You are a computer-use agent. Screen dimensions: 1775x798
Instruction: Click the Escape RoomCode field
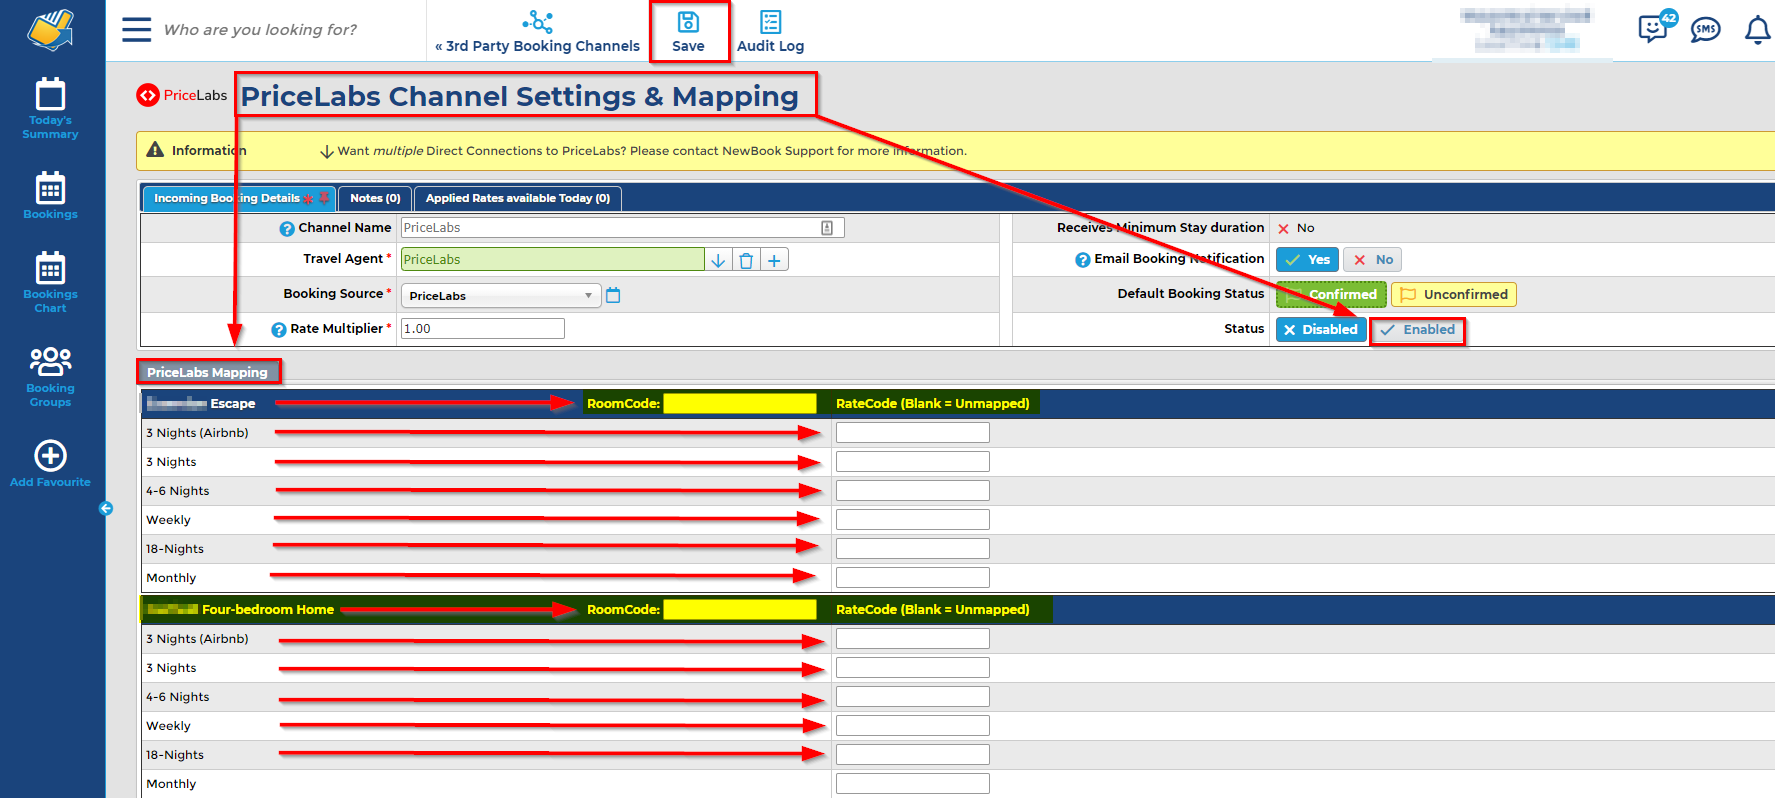coord(740,403)
